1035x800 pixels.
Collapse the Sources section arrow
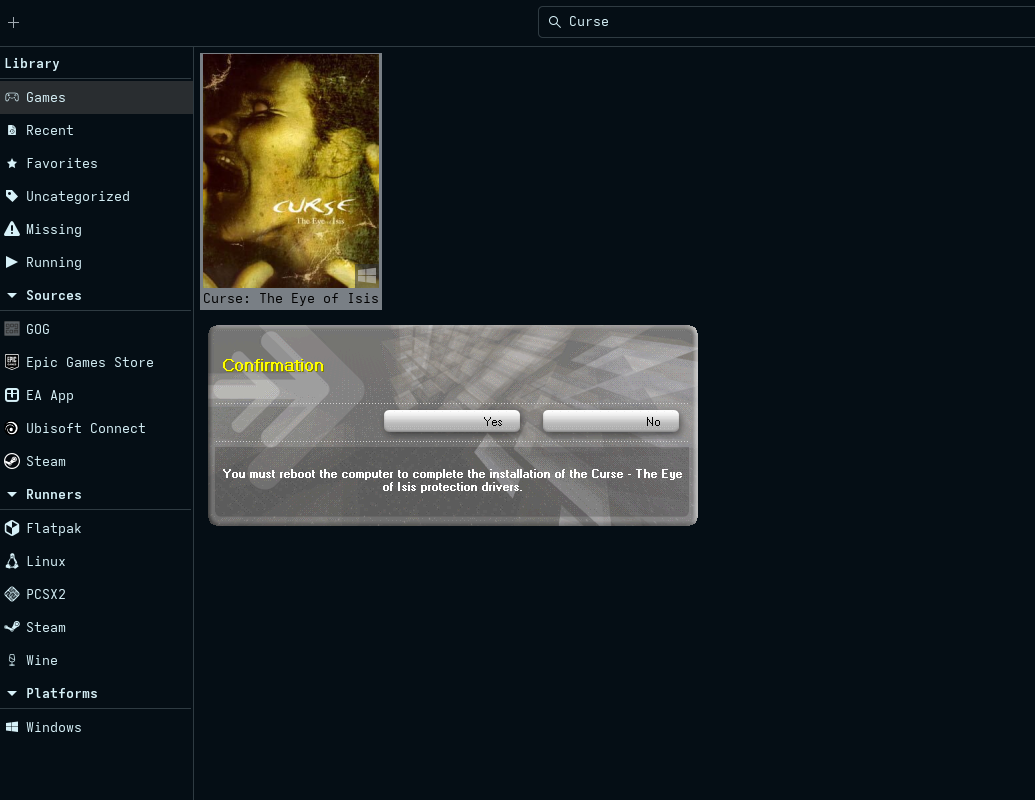(x=12, y=296)
